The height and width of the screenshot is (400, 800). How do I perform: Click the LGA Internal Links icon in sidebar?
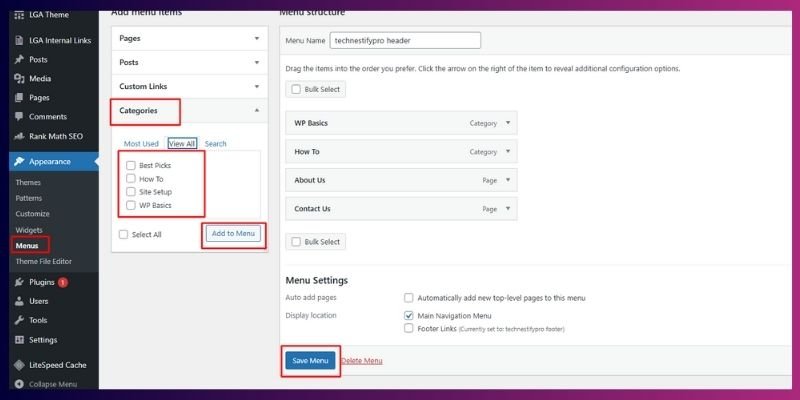point(19,40)
